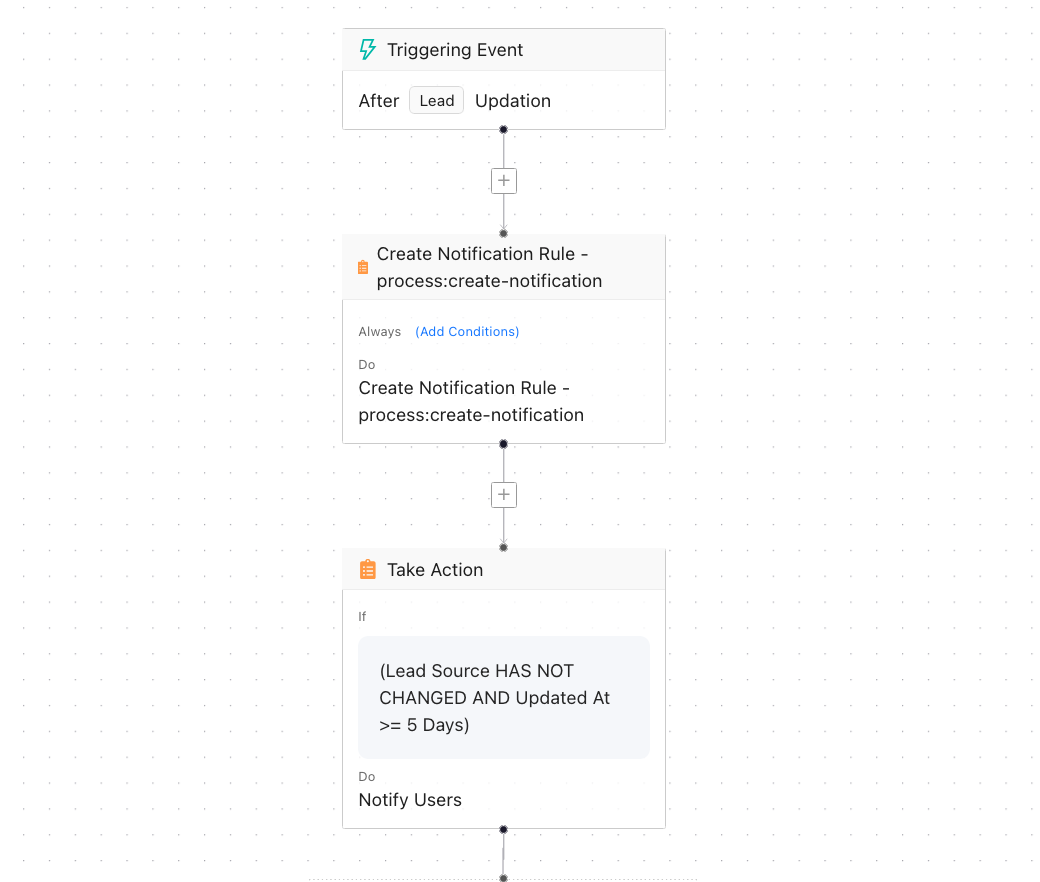Click the Triggering Event header
Screen dimensions: 1040x882
pyautogui.click(x=455, y=49)
